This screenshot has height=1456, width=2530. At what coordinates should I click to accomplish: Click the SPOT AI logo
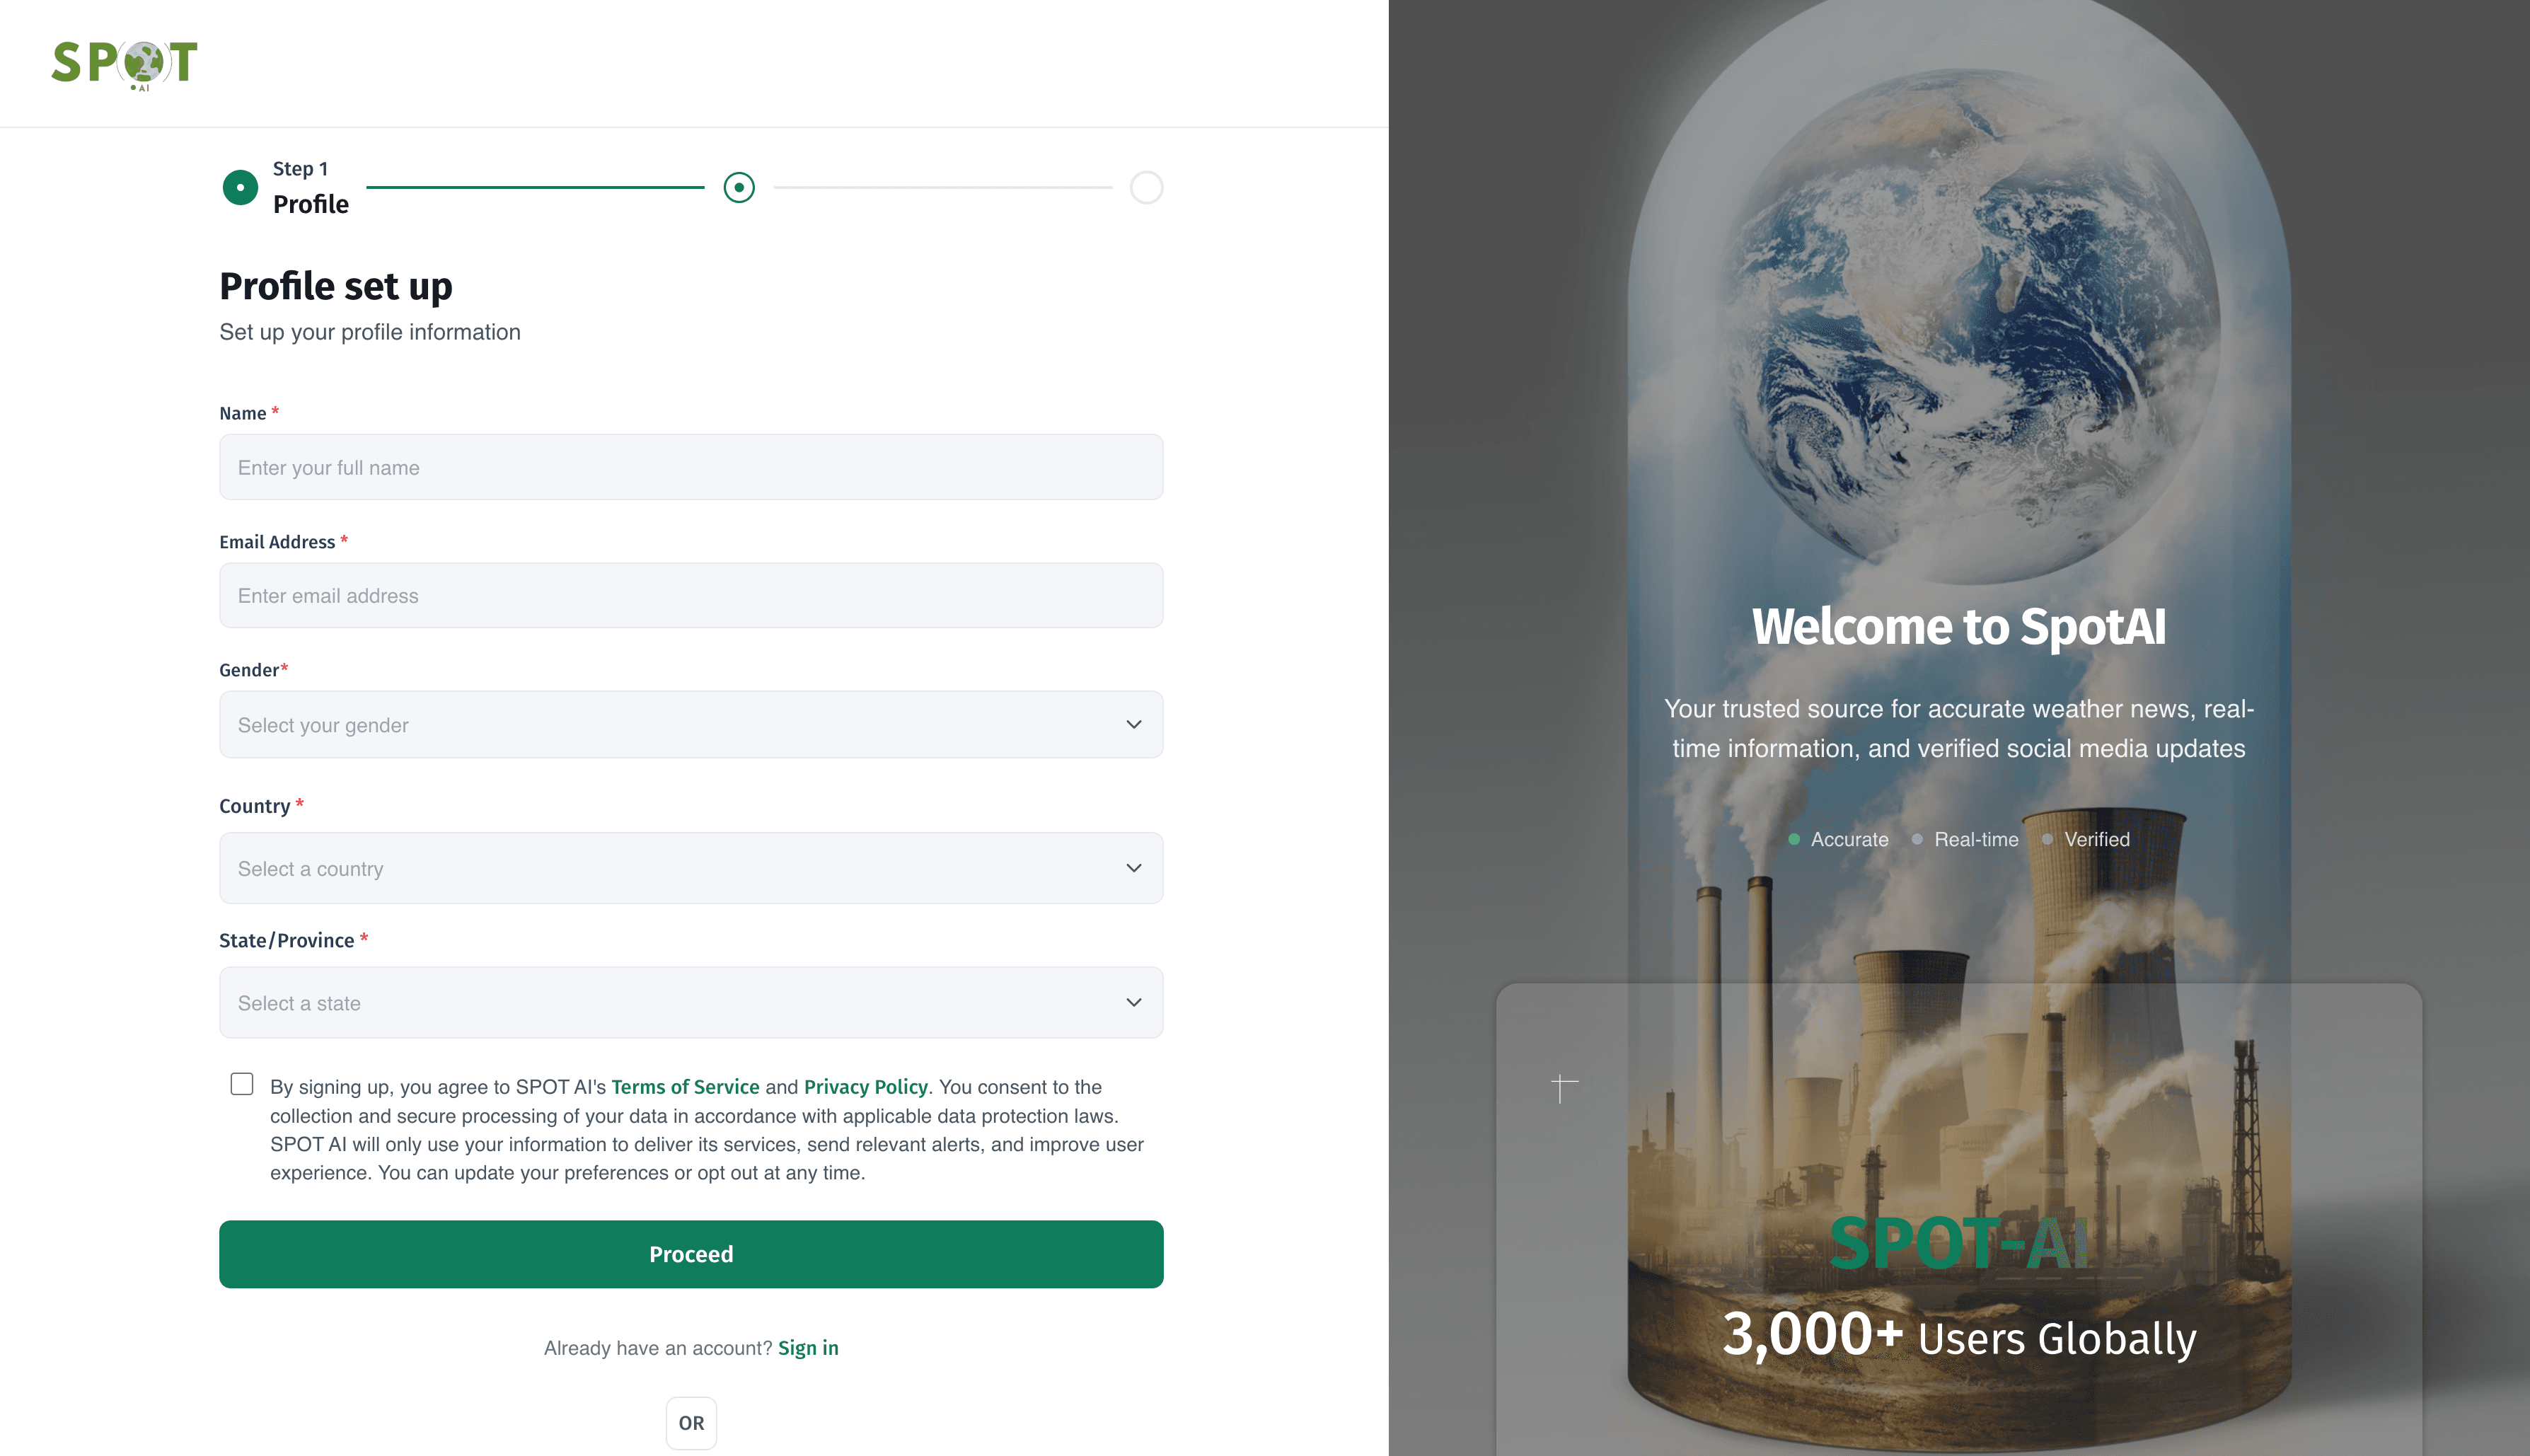click(124, 64)
